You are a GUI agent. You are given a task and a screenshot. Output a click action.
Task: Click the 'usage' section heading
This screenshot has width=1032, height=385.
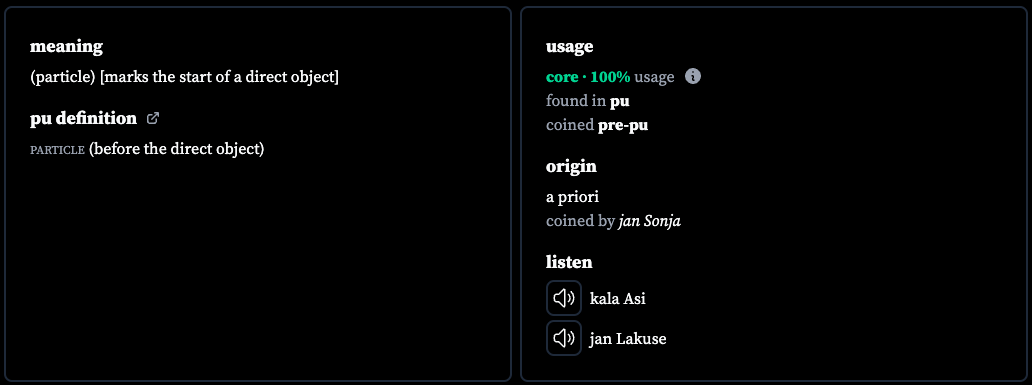pyautogui.click(x=569, y=47)
